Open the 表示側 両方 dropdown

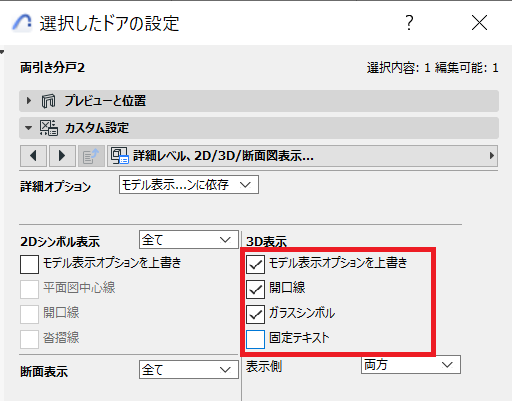(x=411, y=365)
